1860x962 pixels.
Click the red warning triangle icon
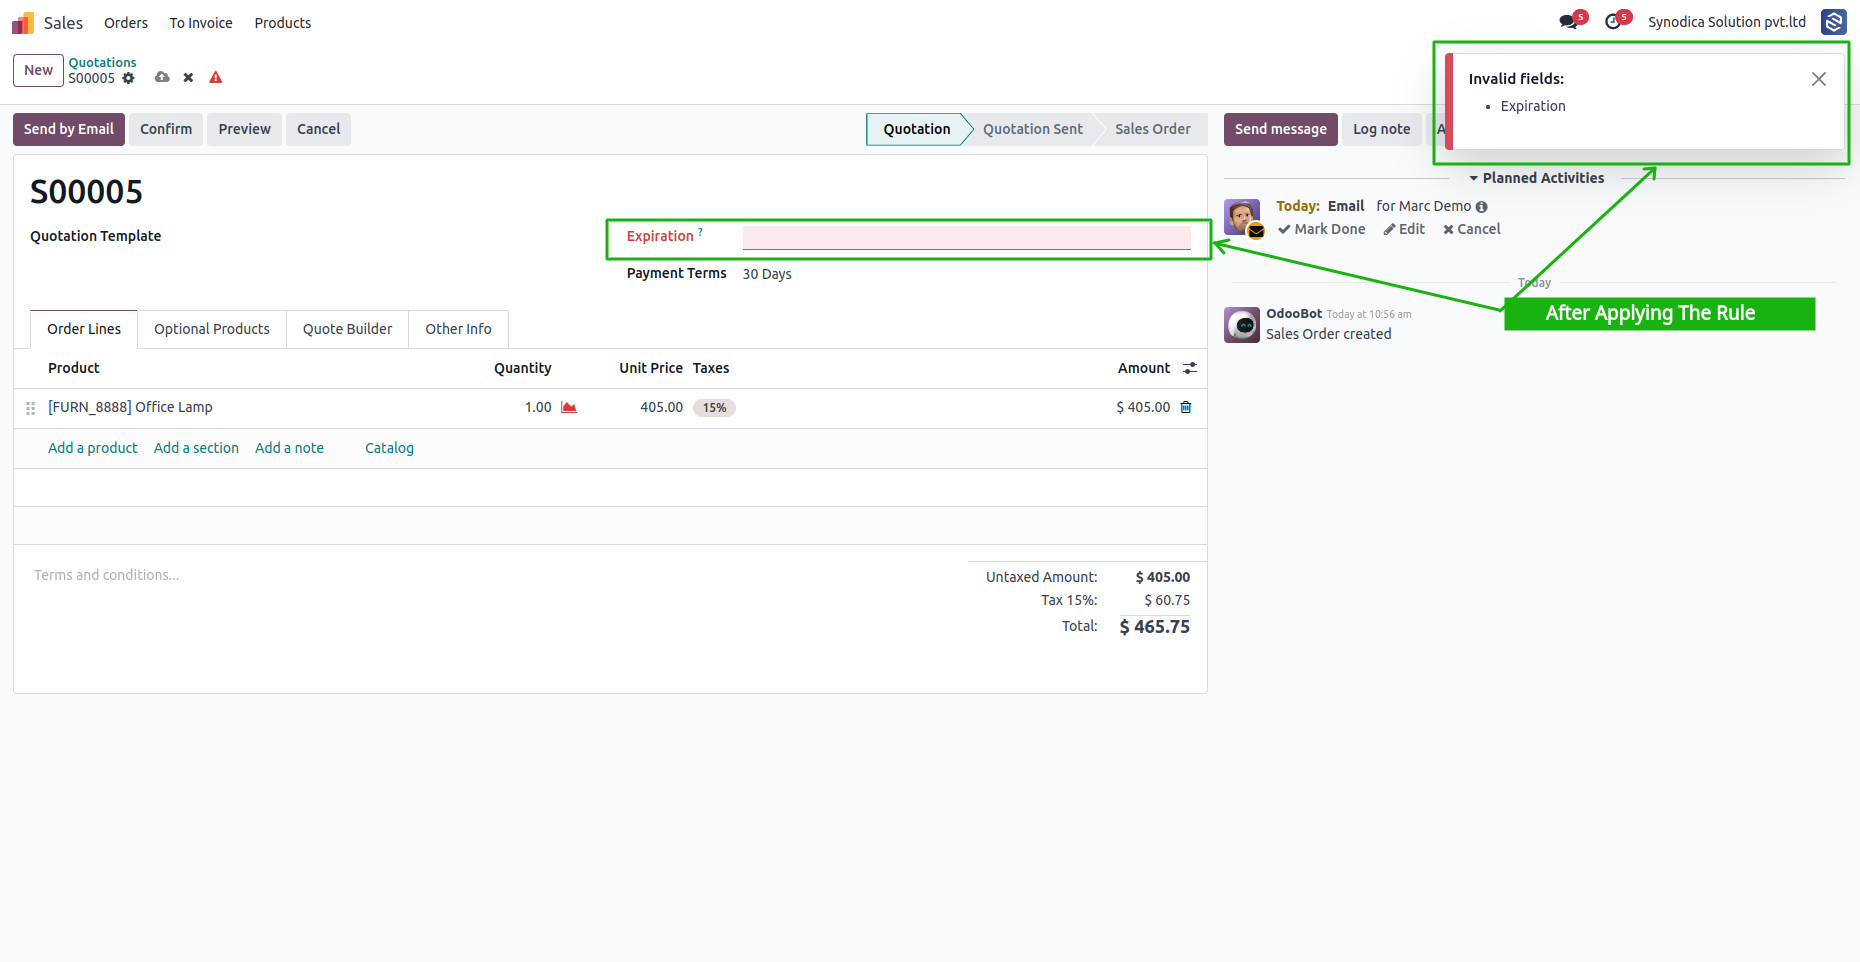pos(215,77)
